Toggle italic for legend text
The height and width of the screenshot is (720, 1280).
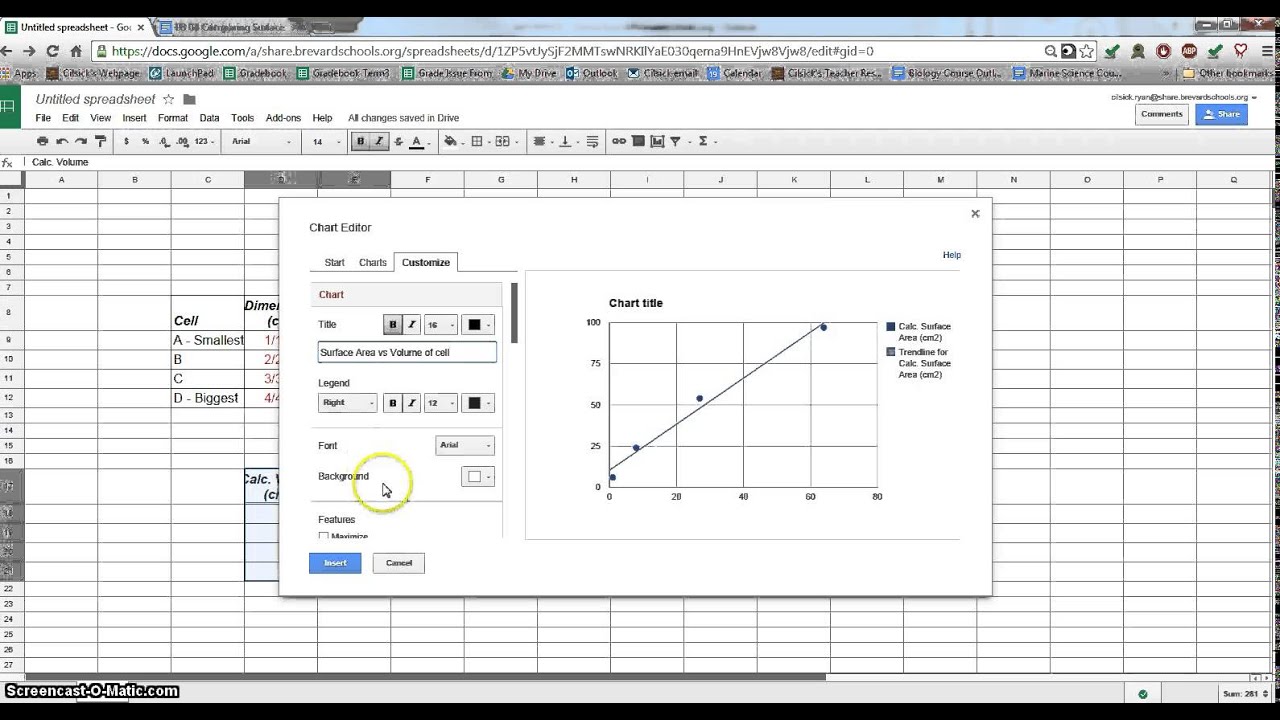(x=411, y=403)
